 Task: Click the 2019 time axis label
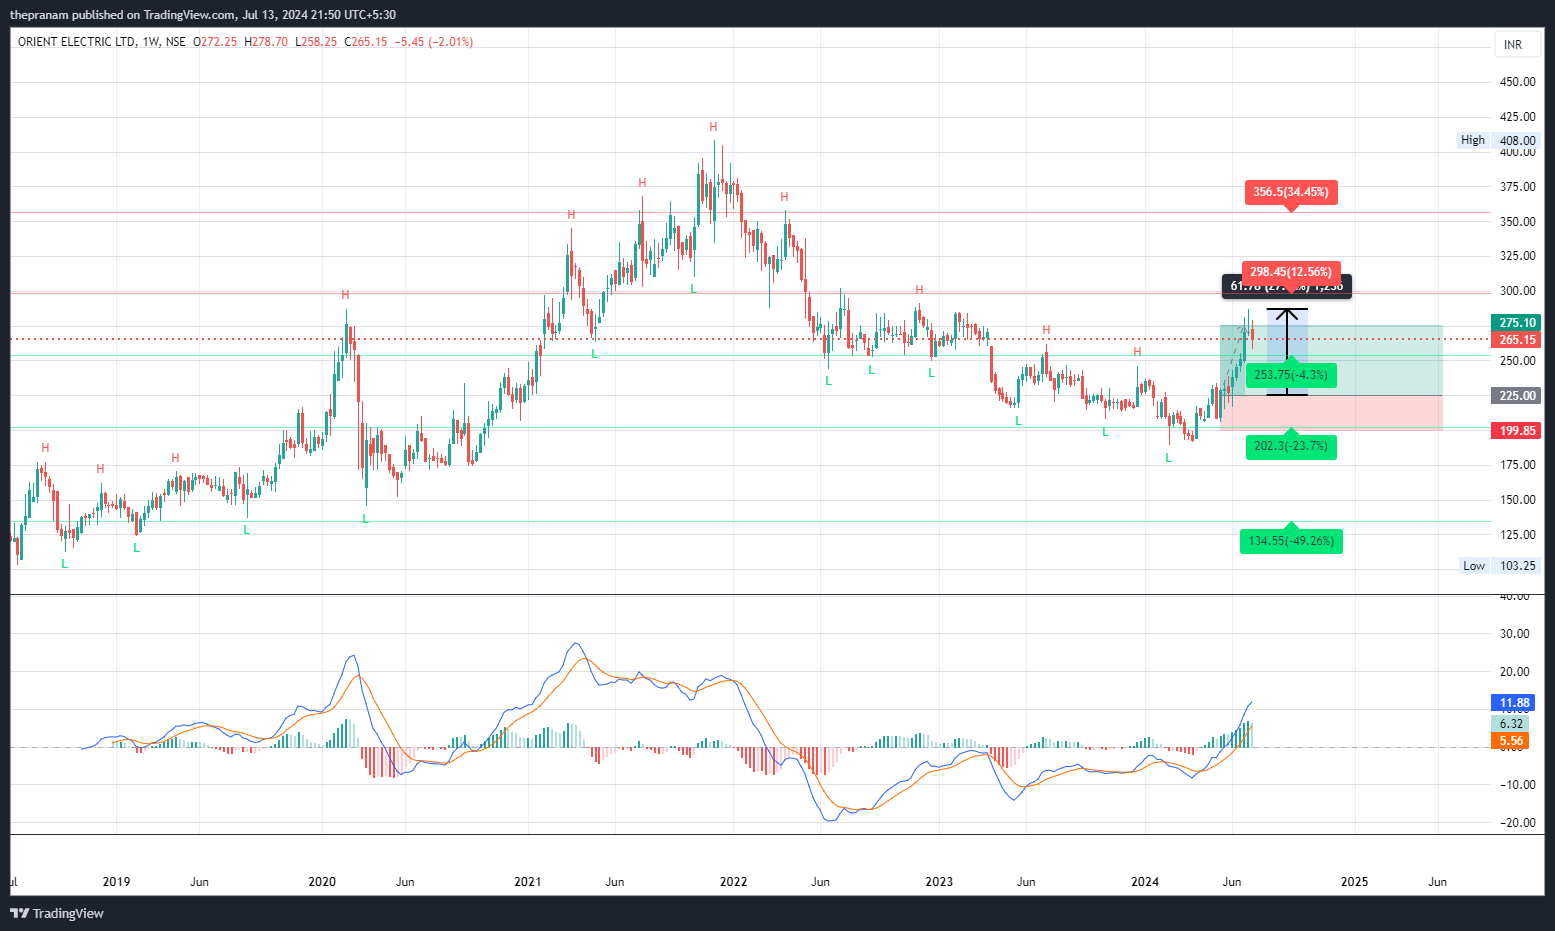[x=117, y=882]
